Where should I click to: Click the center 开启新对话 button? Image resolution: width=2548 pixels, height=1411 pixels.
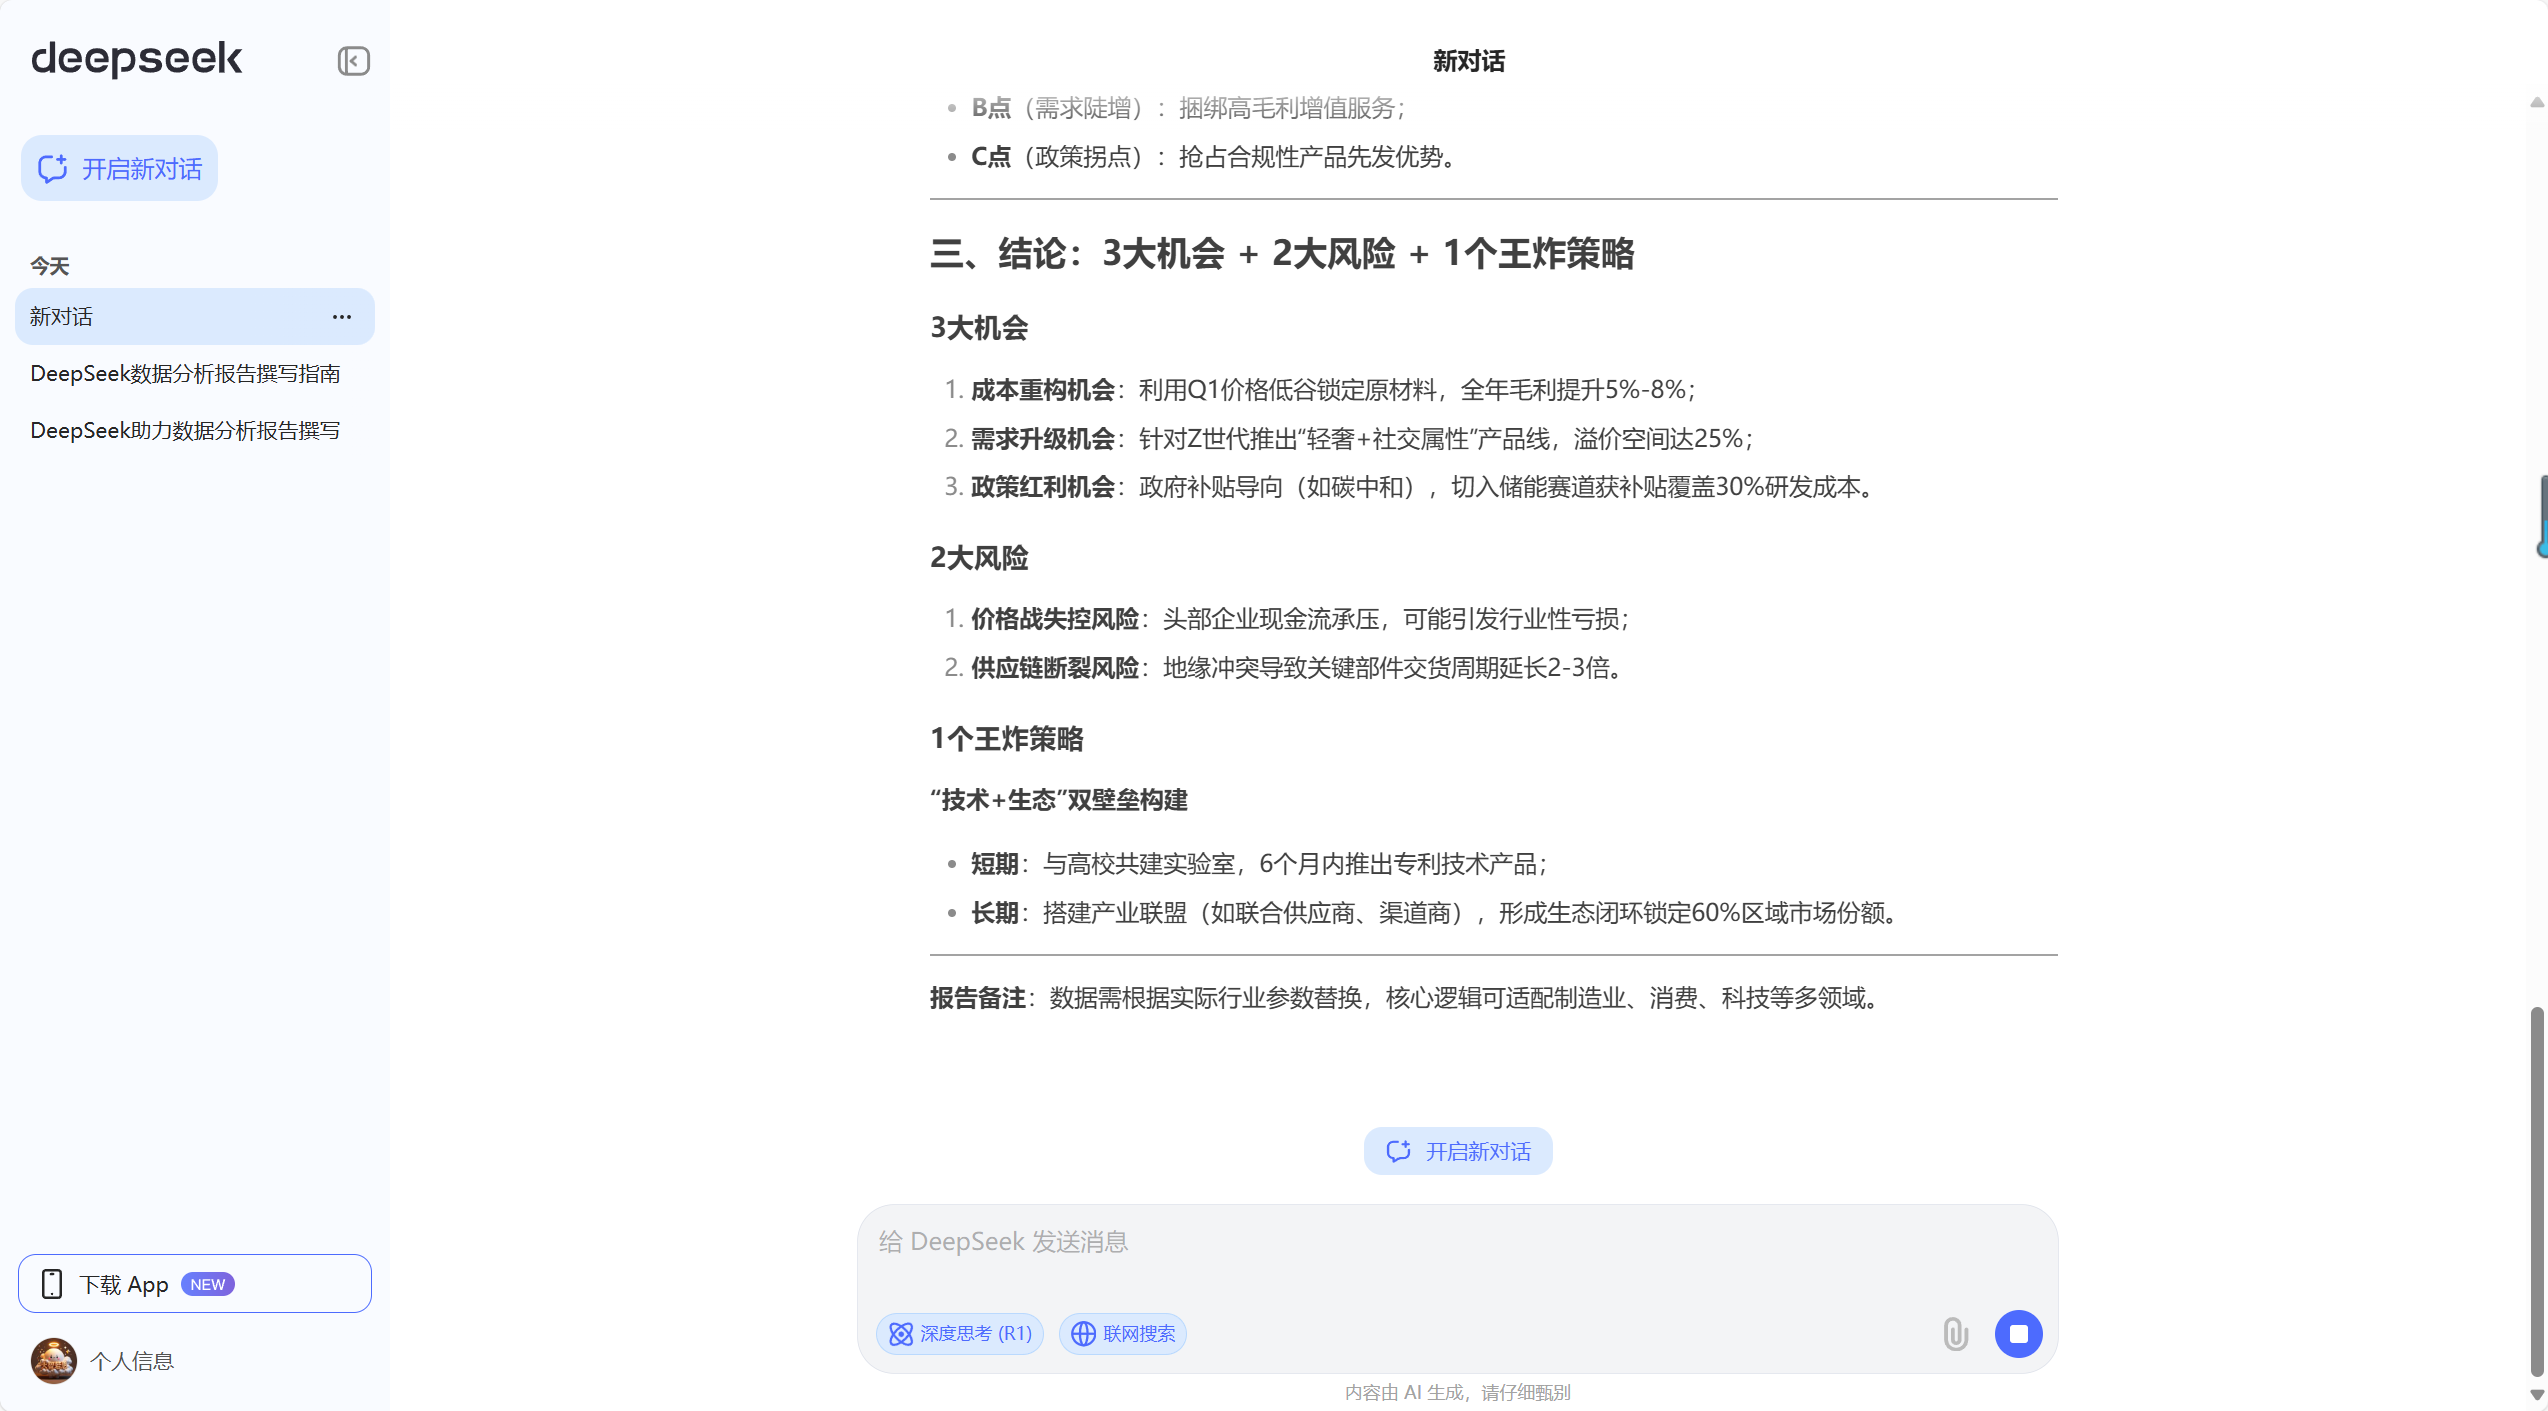click(x=1457, y=1151)
